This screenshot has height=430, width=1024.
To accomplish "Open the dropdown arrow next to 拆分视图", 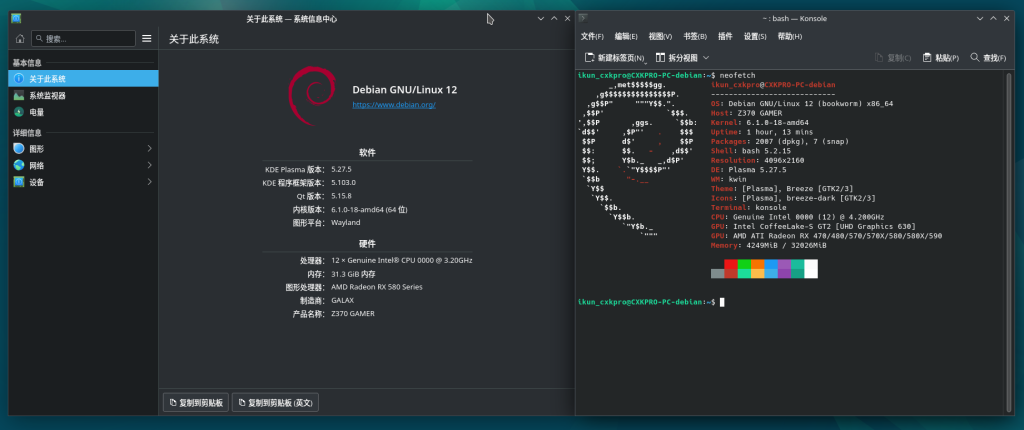I will tap(706, 58).
